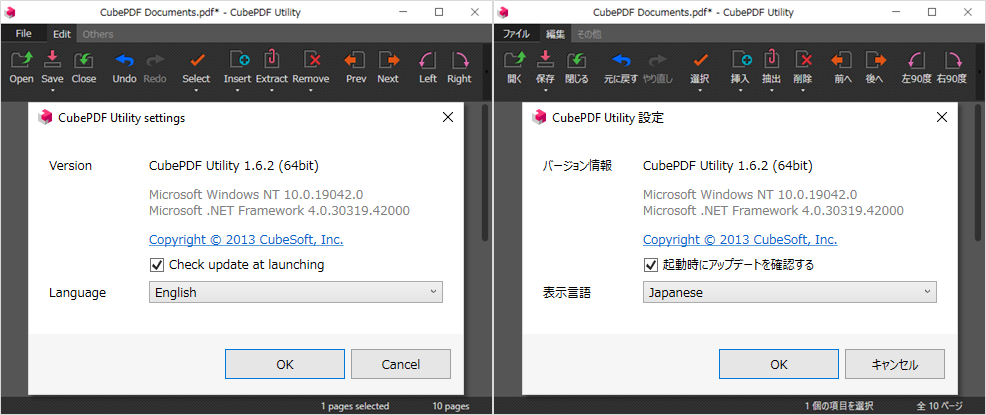Click '10 pages' status bar text

click(x=451, y=406)
